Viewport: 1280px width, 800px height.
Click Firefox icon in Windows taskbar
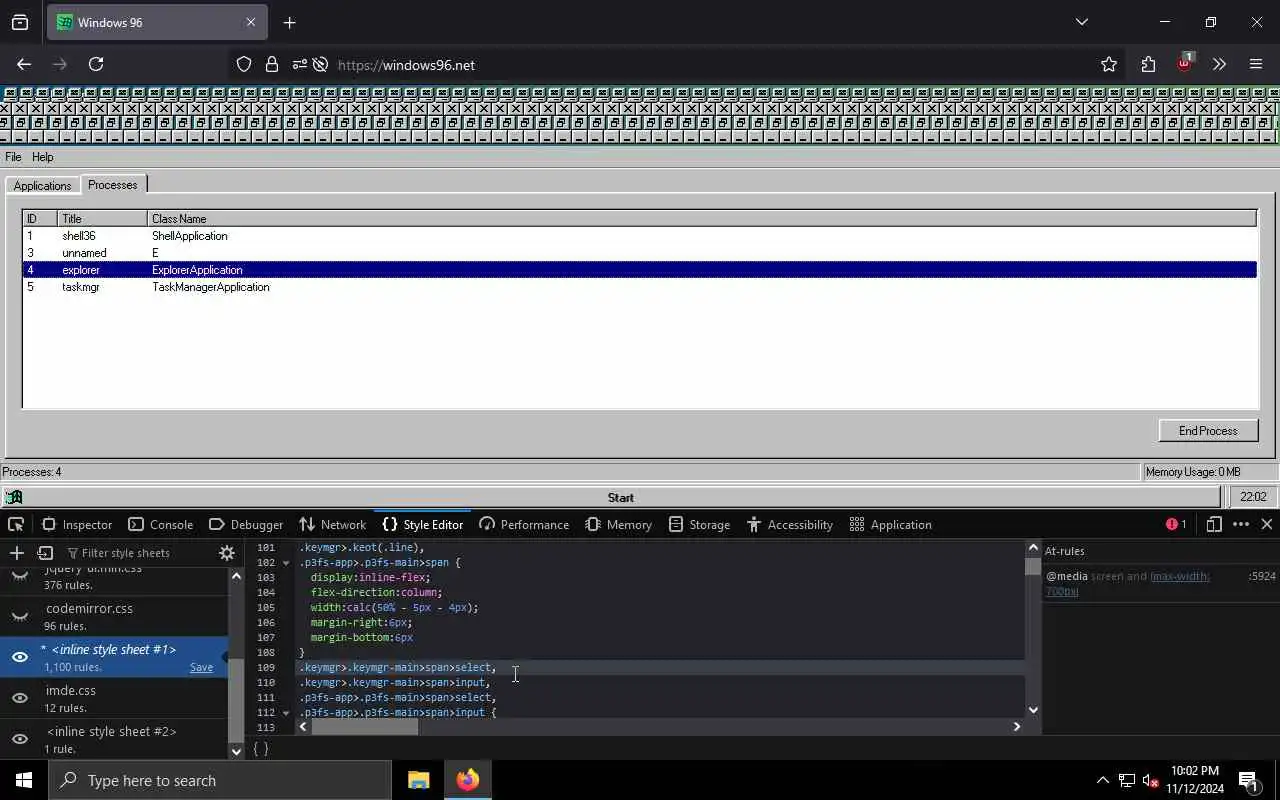click(467, 780)
